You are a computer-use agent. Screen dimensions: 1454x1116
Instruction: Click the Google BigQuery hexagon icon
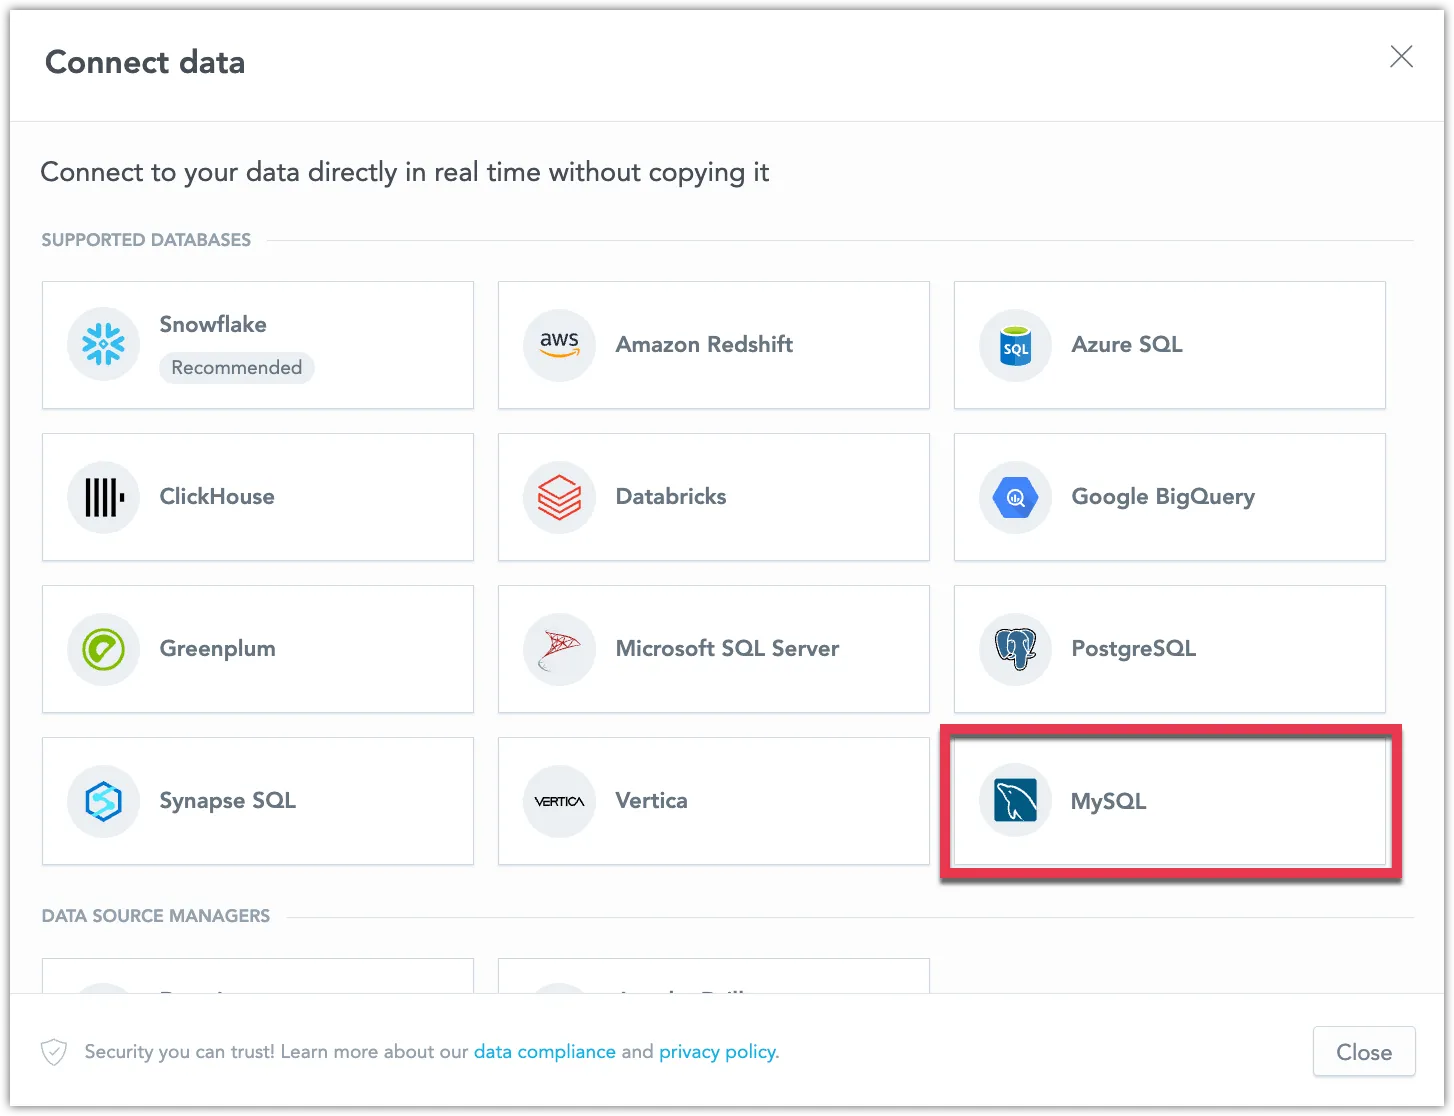tap(1015, 496)
